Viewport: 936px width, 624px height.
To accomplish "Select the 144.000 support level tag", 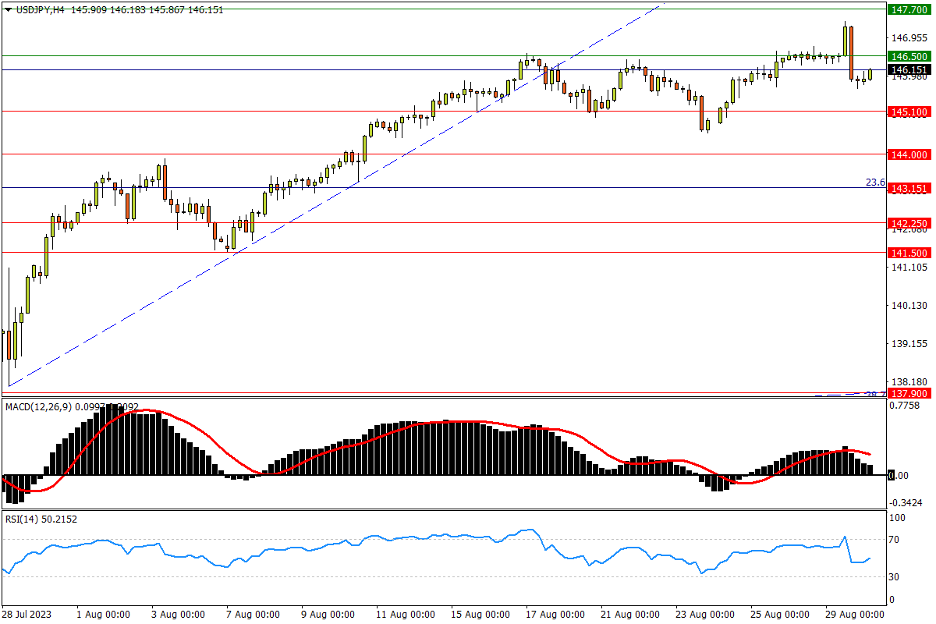I will [910, 154].
